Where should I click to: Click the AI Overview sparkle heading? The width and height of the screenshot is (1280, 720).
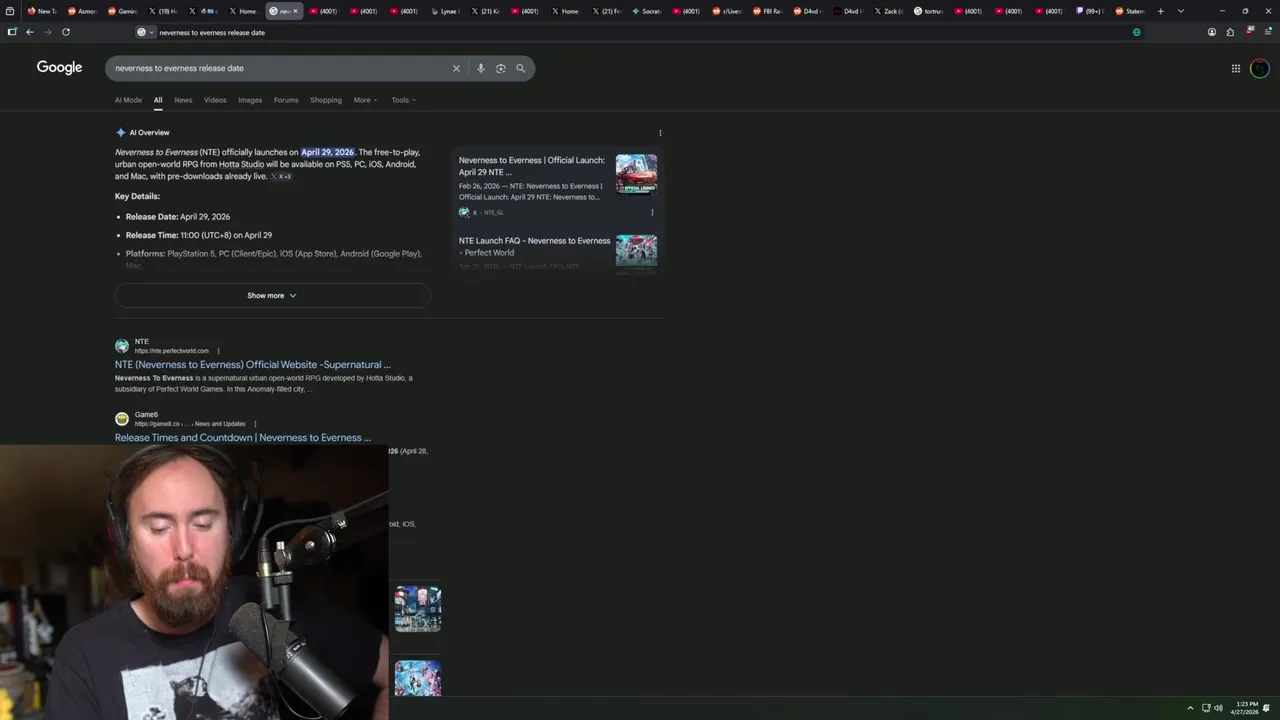[x=142, y=132]
